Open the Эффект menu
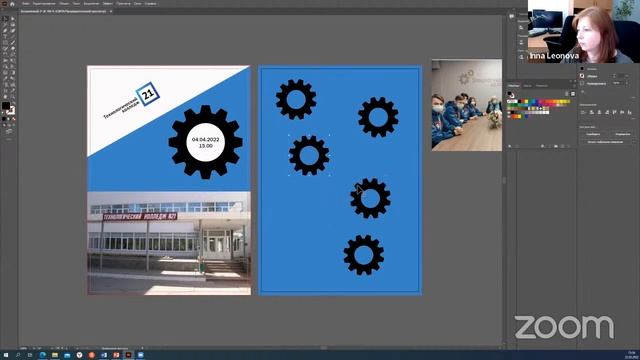The image size is (640, 360). pos(108,3)
